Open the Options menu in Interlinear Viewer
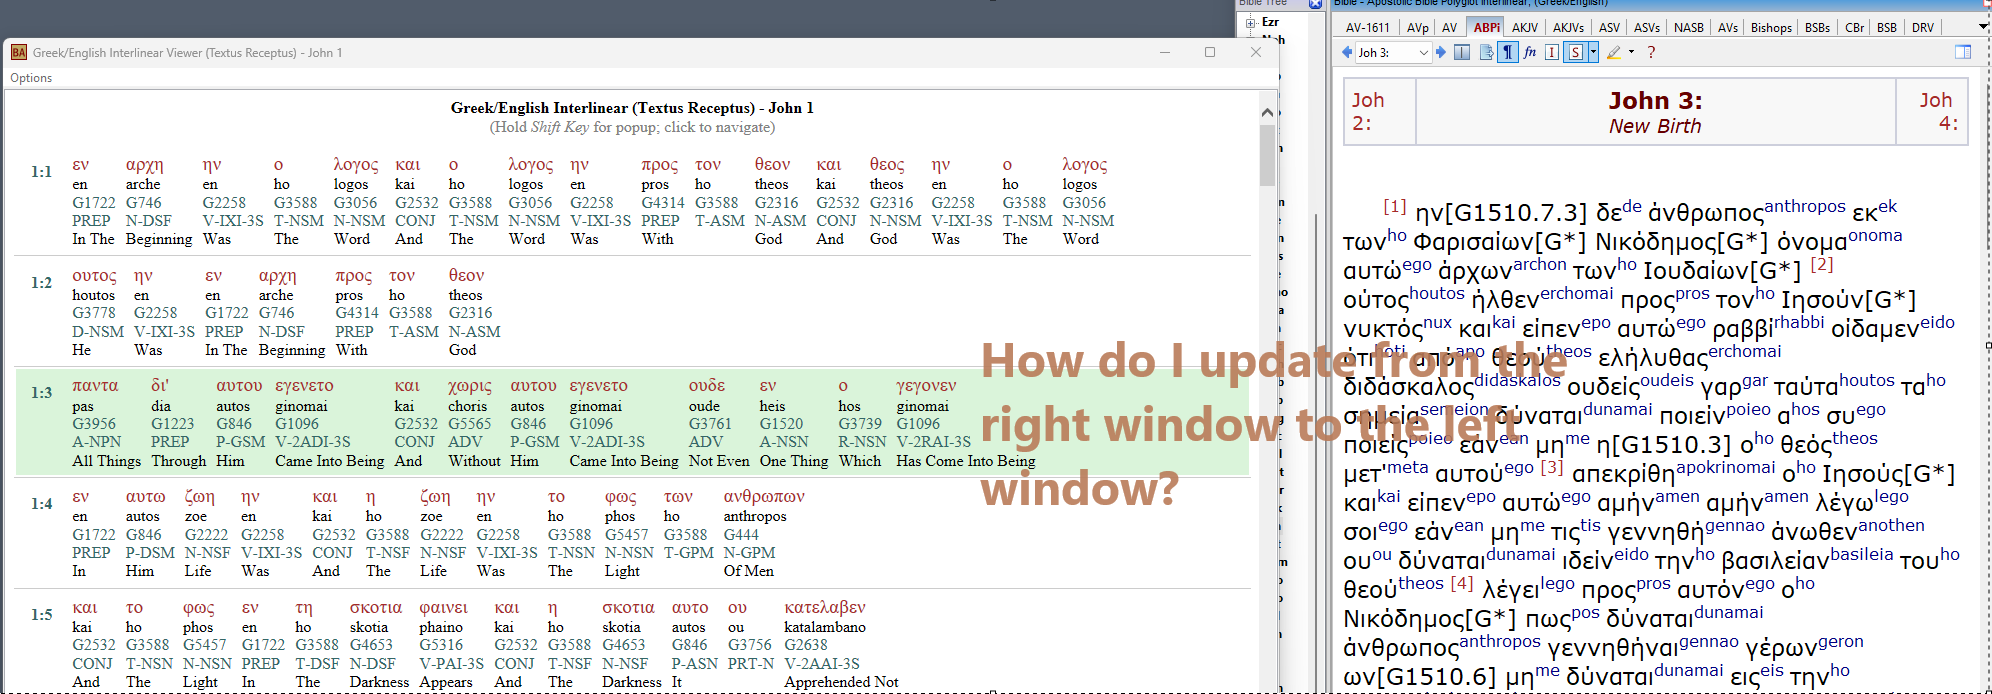Image resolution: width=1992 pixels, height=694 pixels. (31, 78)
